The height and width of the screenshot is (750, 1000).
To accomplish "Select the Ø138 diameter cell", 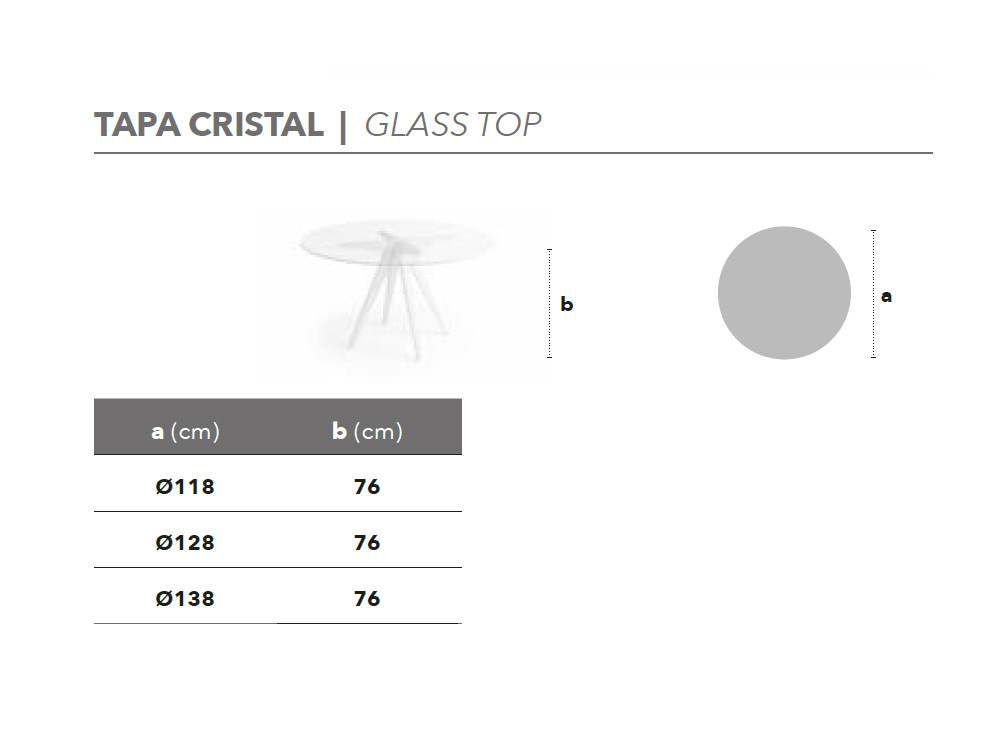I will 185,599.
